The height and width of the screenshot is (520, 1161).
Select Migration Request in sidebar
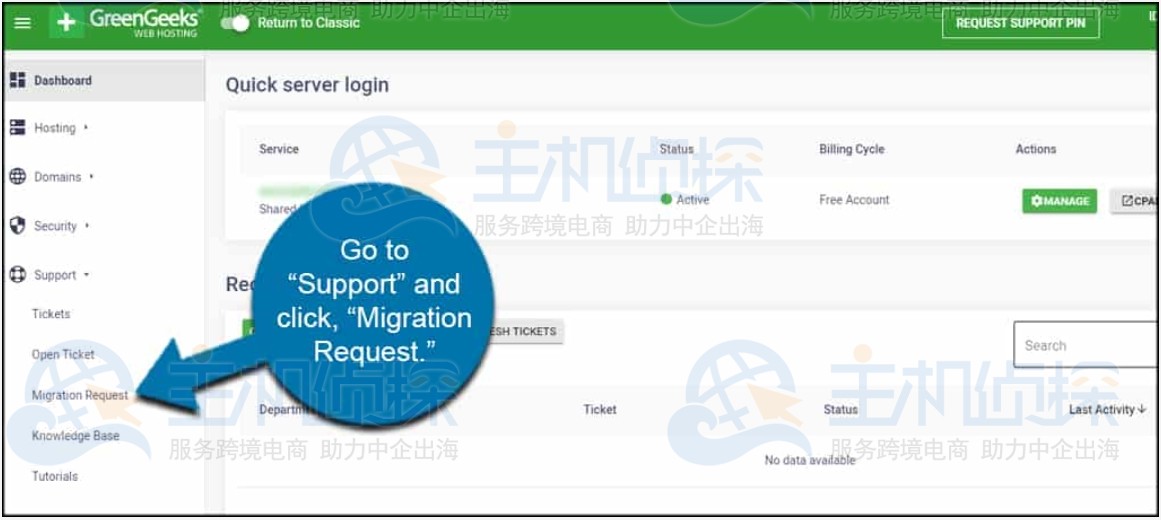tap(79, 395)
